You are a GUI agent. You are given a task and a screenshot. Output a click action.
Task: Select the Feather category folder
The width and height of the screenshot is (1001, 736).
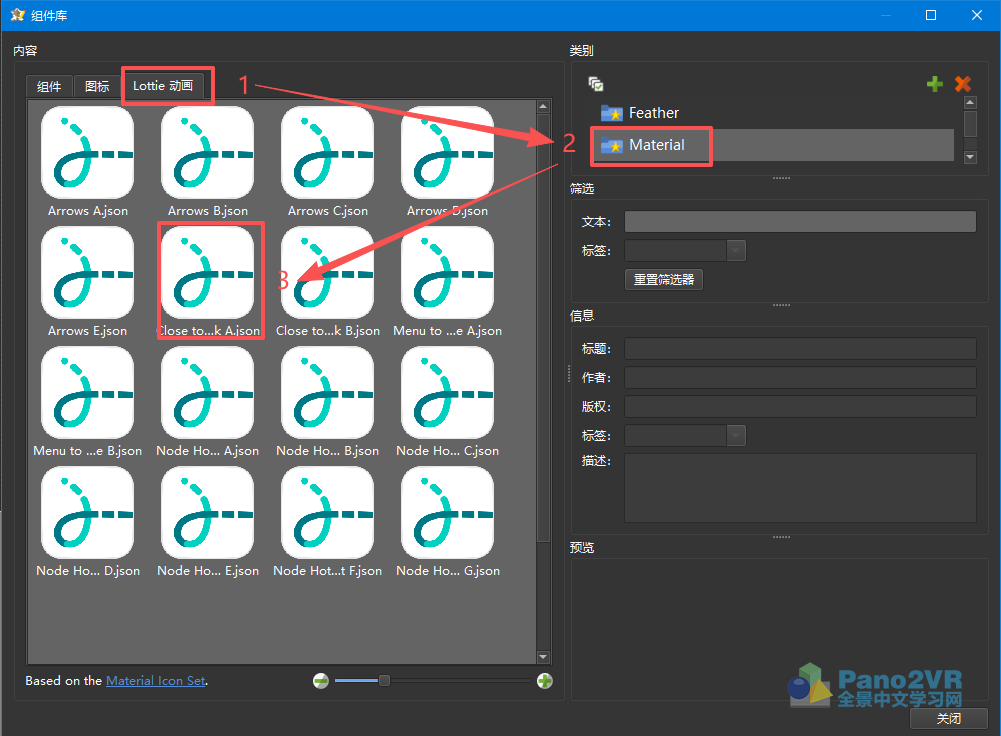(653, 113)
